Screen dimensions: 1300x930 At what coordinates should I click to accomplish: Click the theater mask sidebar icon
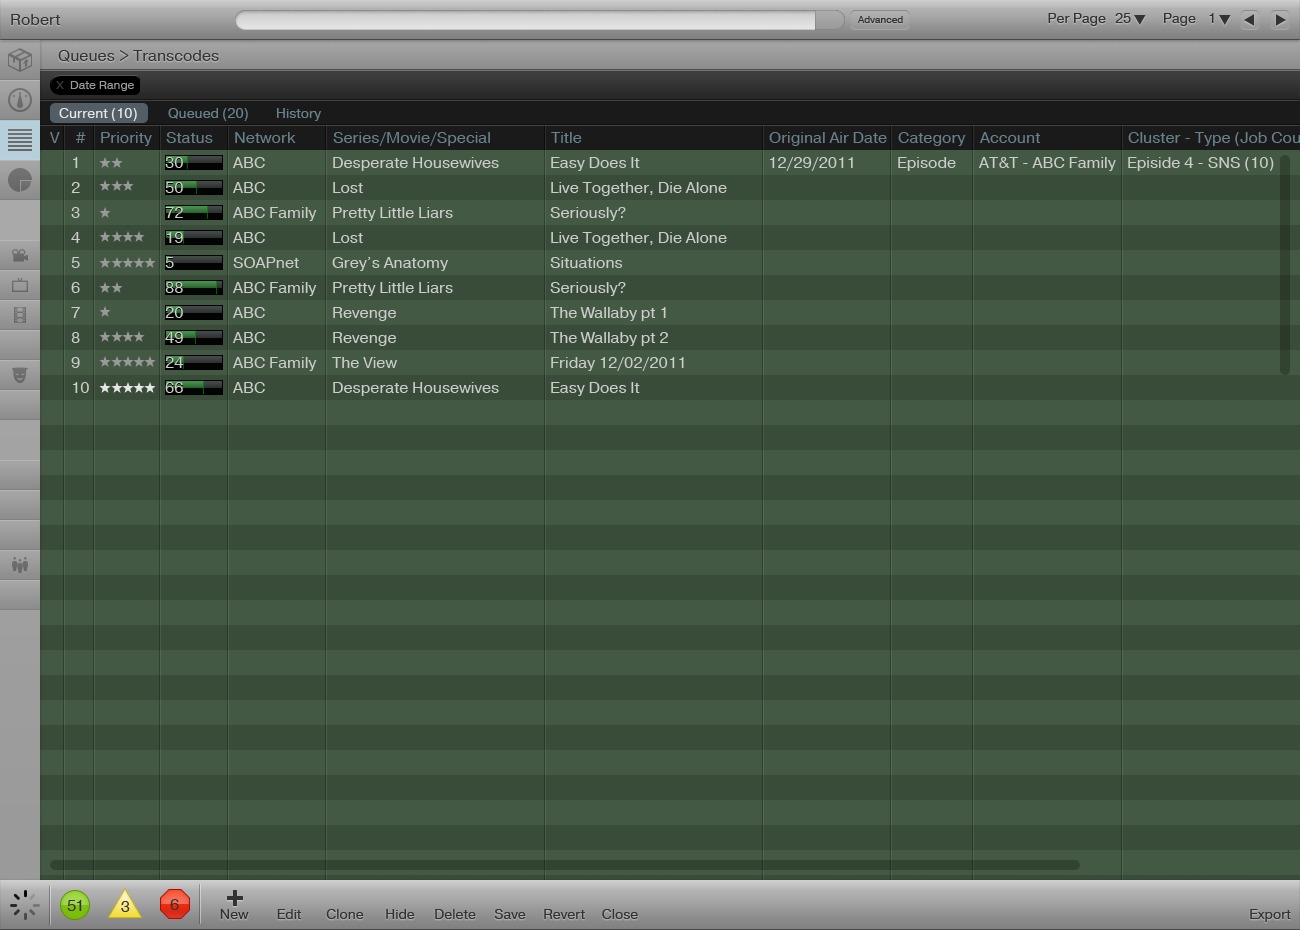tap(20, 375)
